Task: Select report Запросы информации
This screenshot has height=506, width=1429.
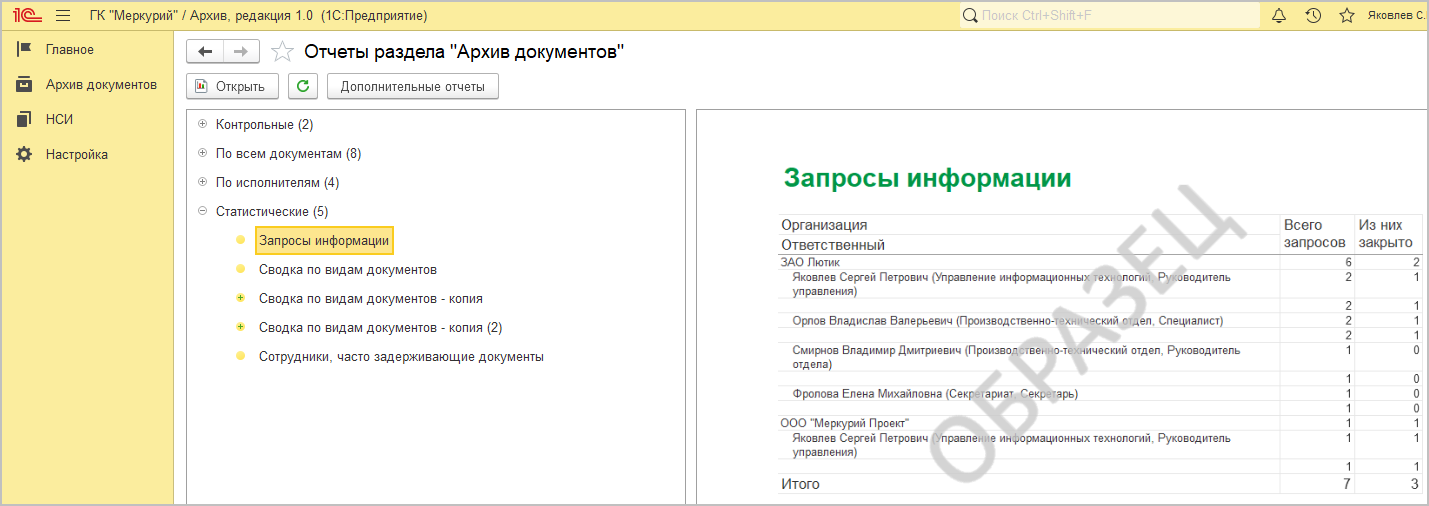Action: point(324,240)
